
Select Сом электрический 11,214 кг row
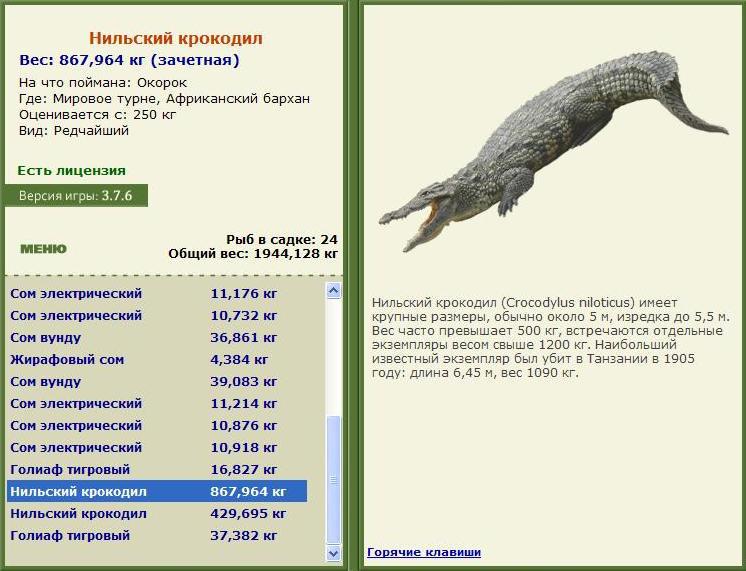[x=157, y=404]
